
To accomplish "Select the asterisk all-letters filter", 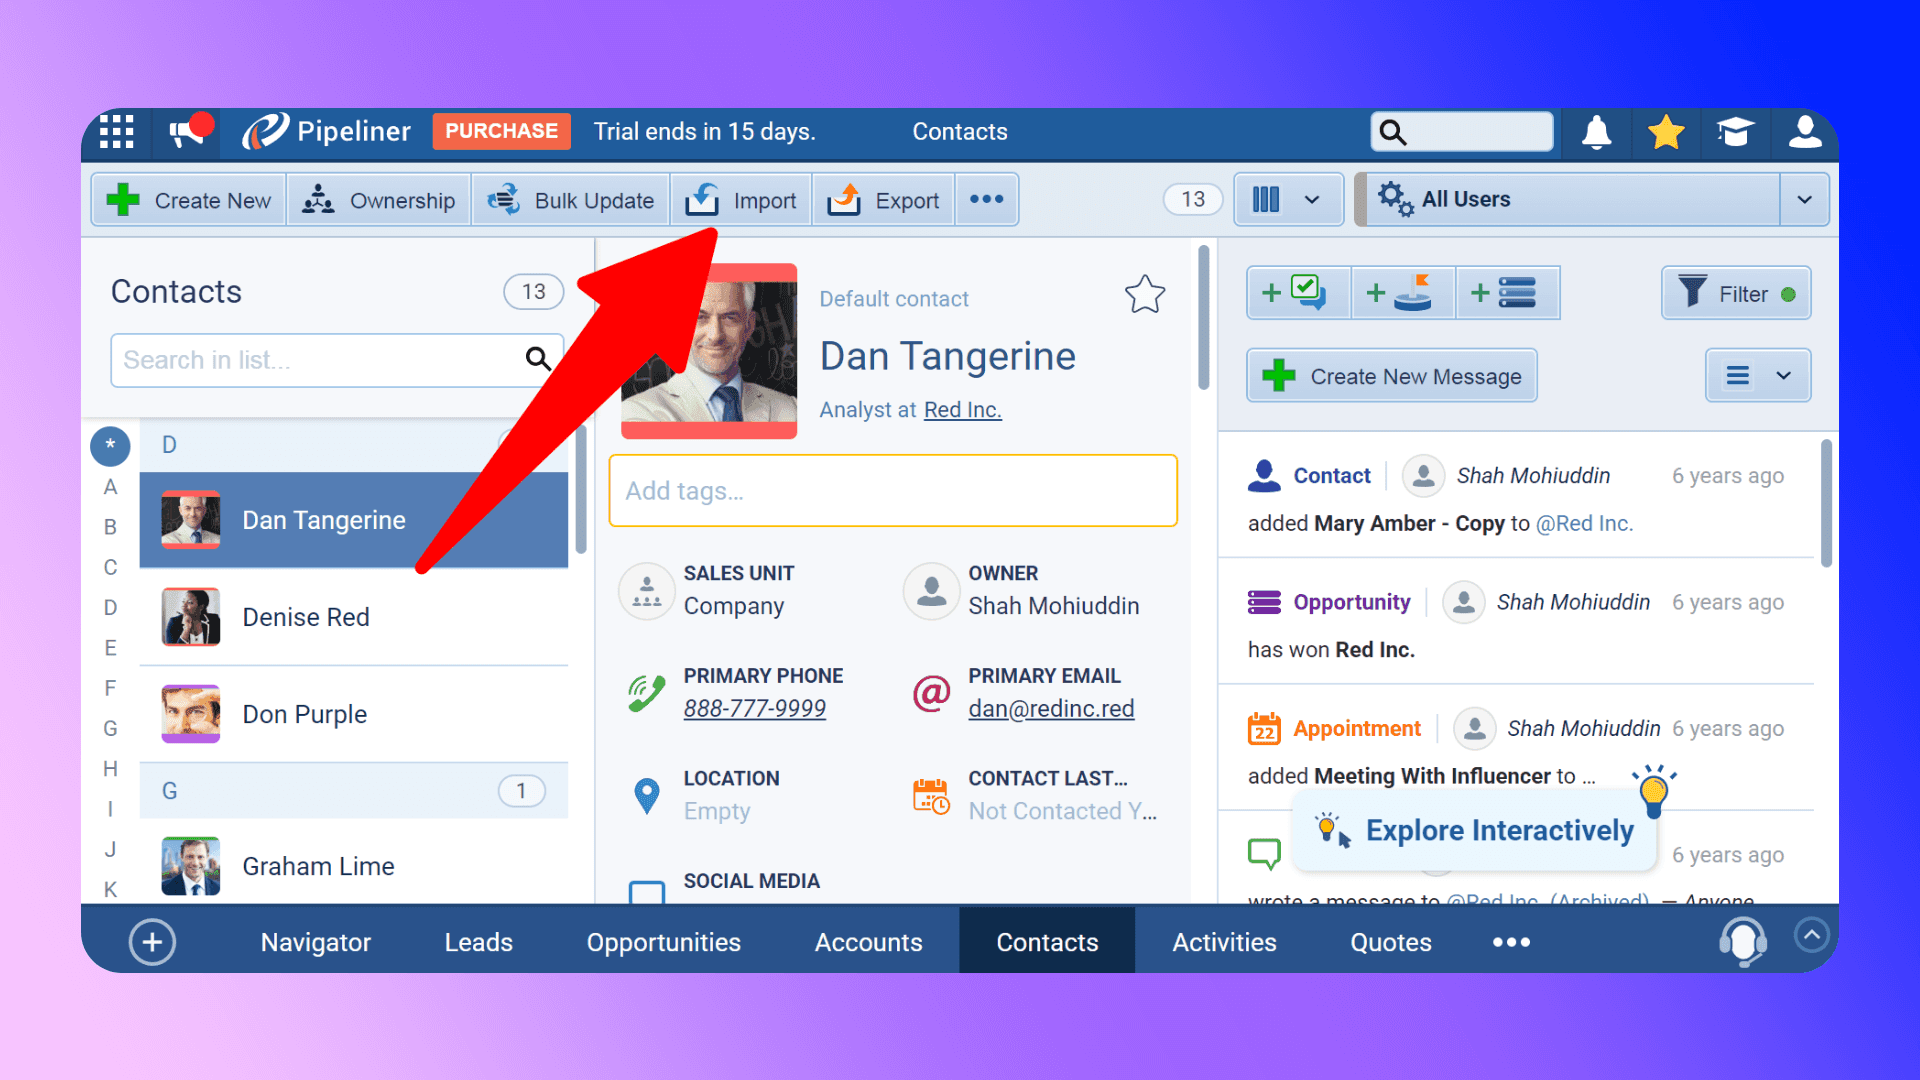I will click(110, 446).
